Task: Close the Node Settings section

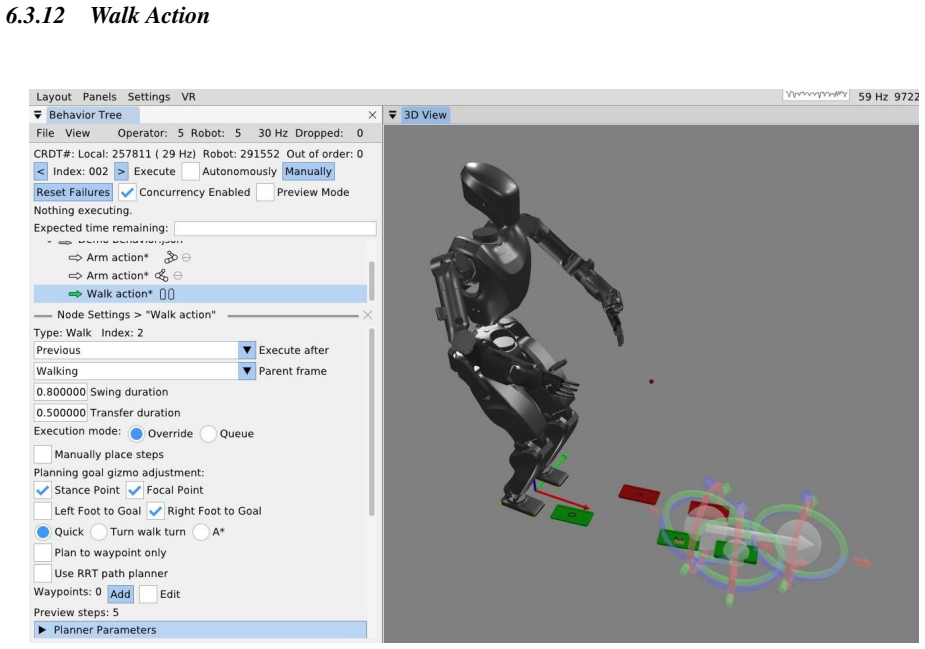Action: pyautogui.click(x=368, y=315)
